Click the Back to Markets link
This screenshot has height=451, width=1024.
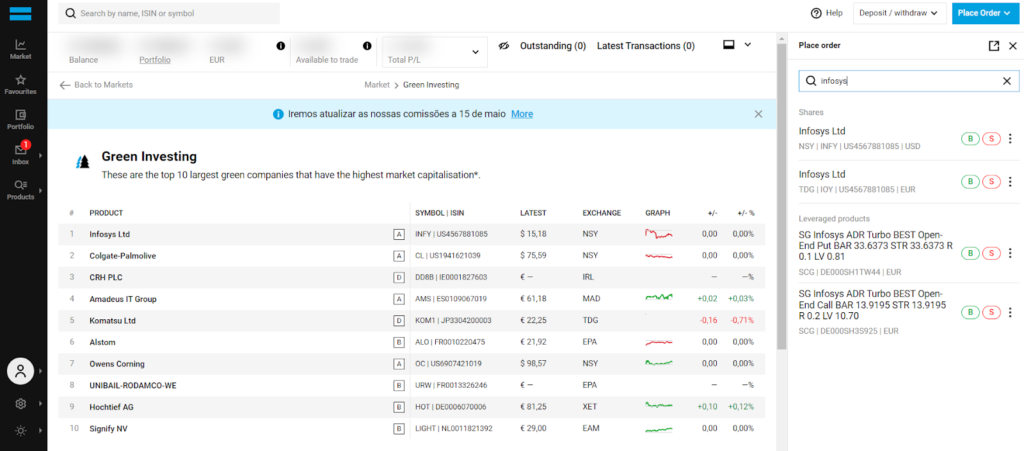pyautogui.click(x=96, y=85)
